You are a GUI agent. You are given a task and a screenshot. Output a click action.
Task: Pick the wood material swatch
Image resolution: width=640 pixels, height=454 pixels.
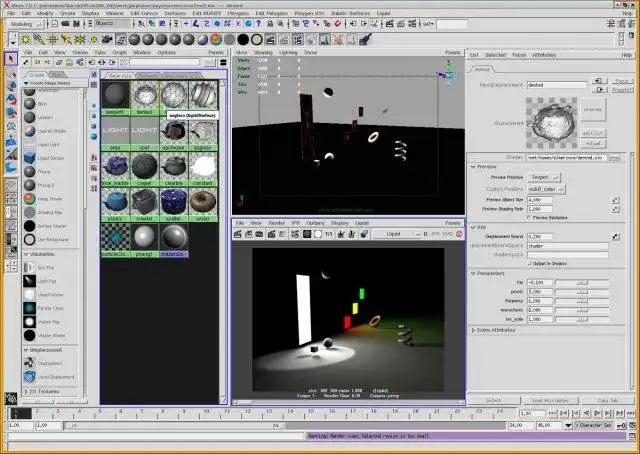tap(203, 201)
